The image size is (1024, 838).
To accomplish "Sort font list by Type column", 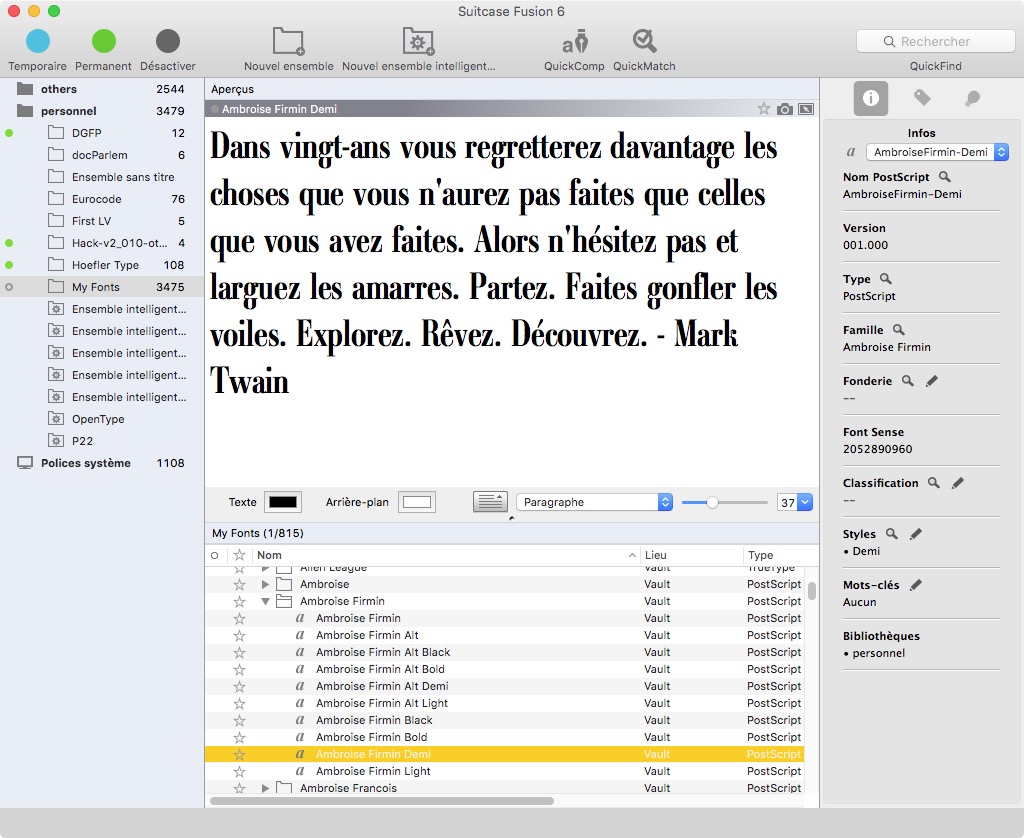I will tap(780, 555).
